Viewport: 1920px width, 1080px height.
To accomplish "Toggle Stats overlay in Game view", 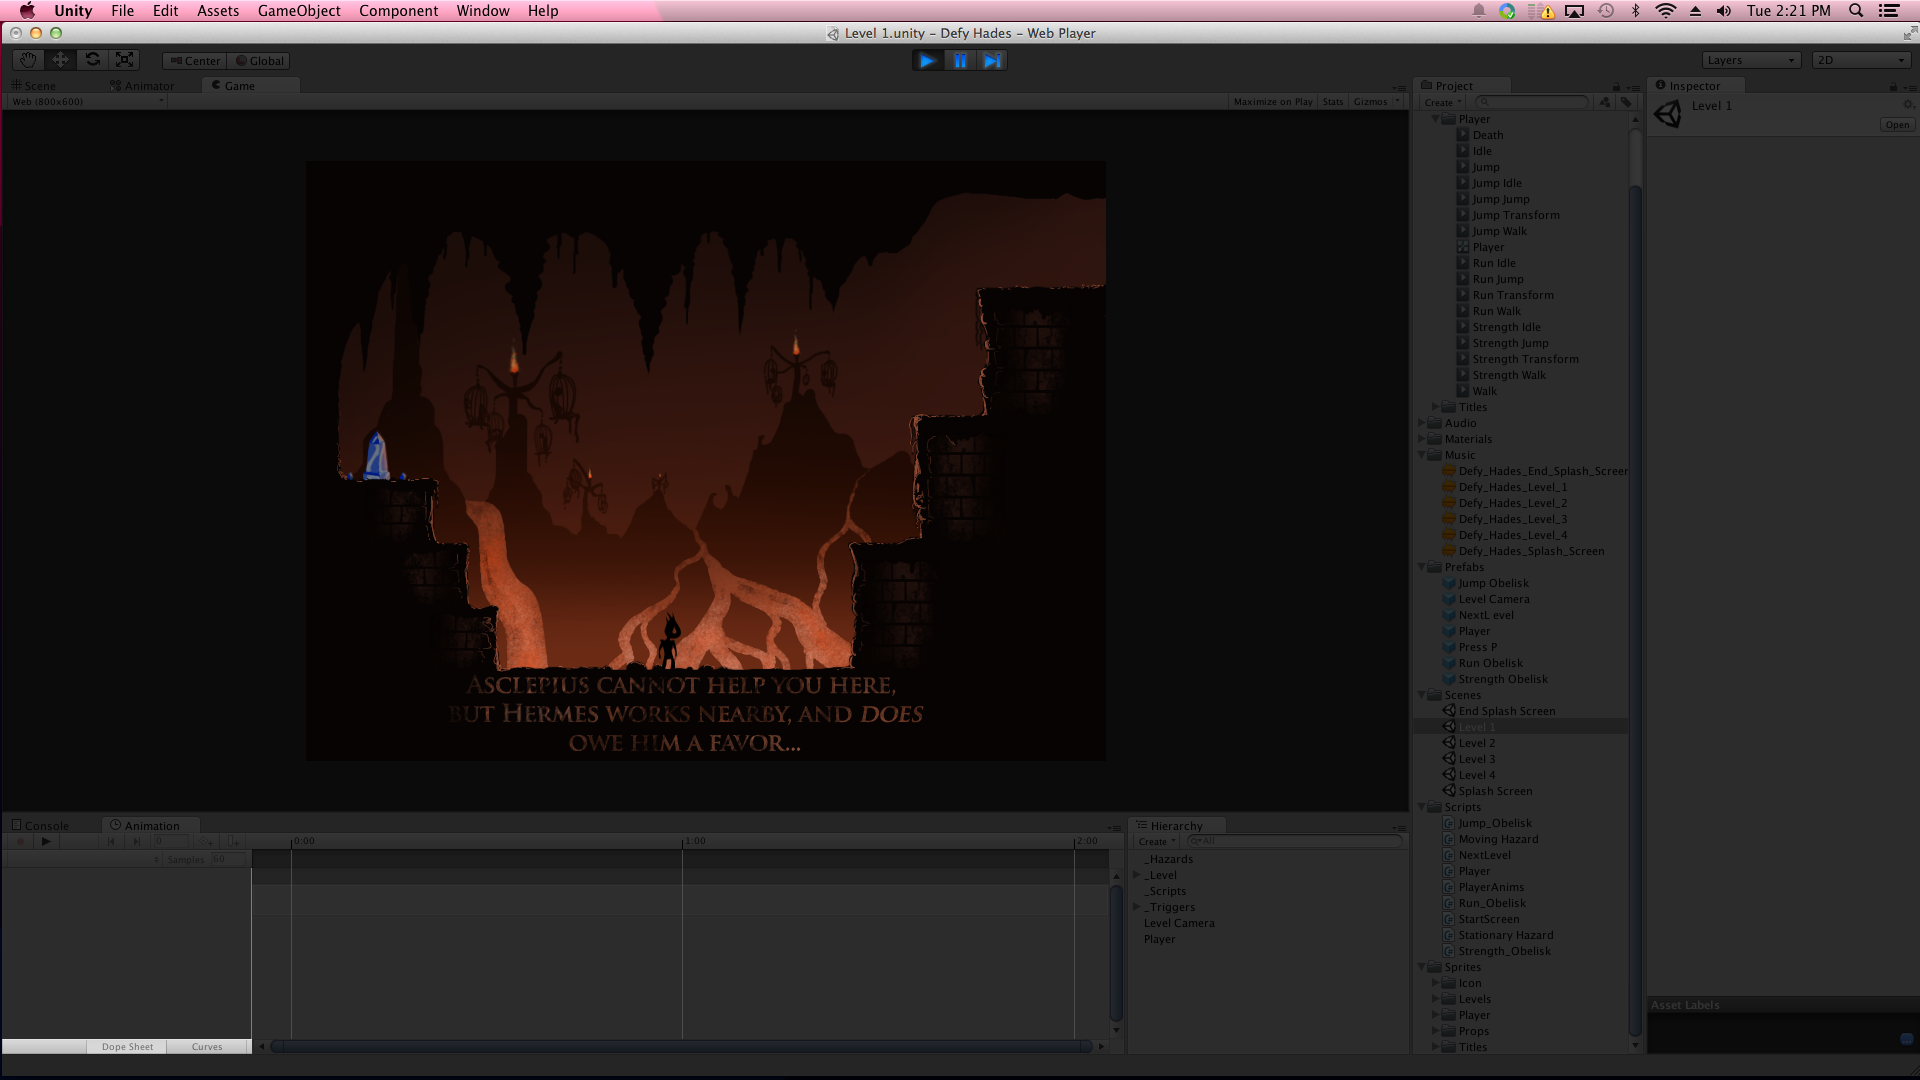I will coord(1333,102).
